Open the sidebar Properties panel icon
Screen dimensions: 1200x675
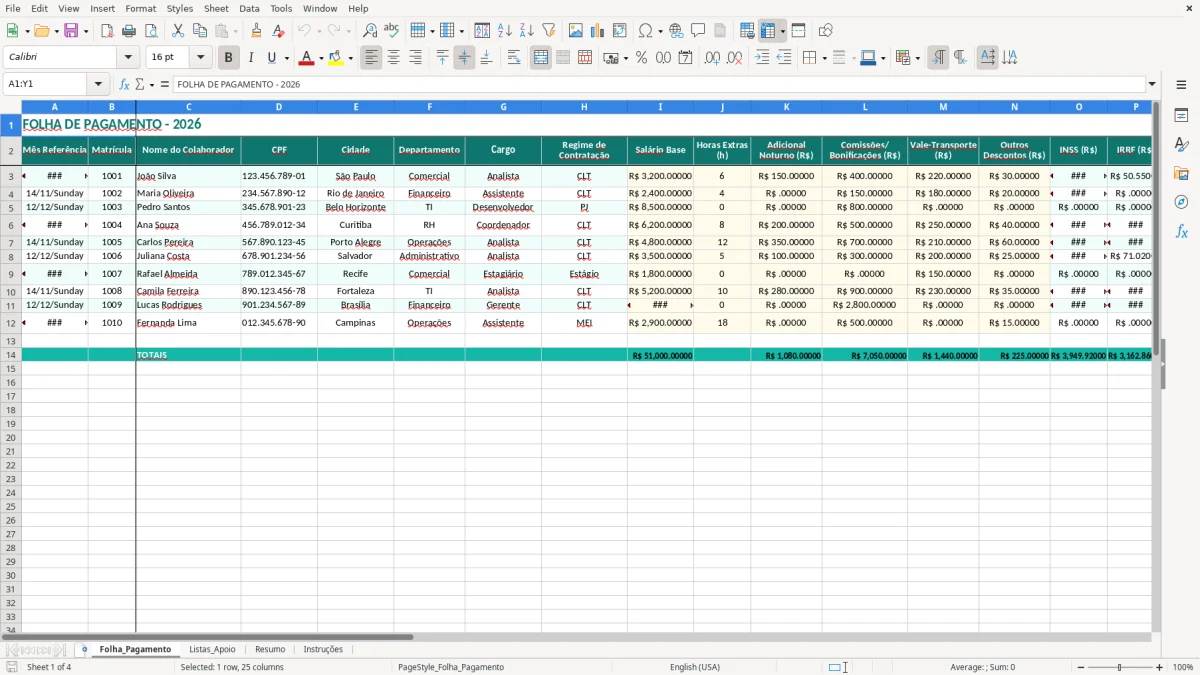[x=1181, y=116]
